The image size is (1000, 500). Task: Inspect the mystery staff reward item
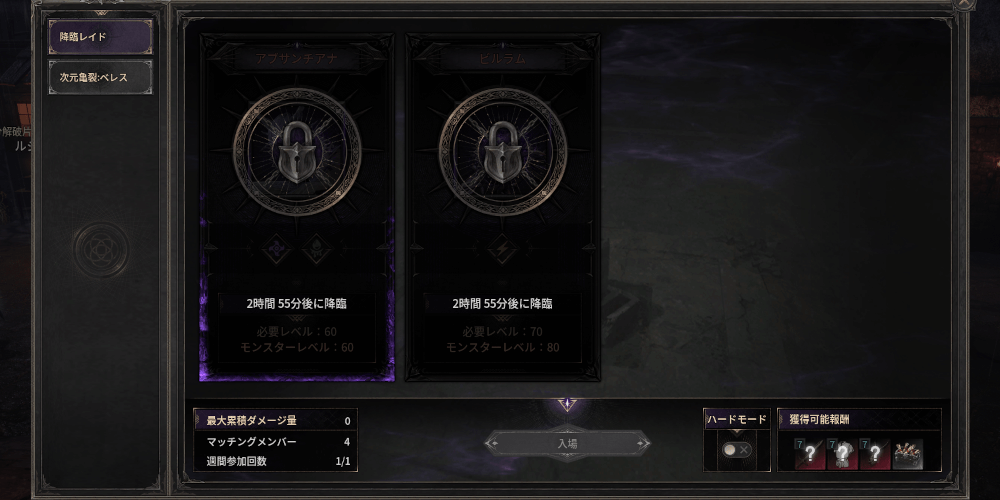874,453
